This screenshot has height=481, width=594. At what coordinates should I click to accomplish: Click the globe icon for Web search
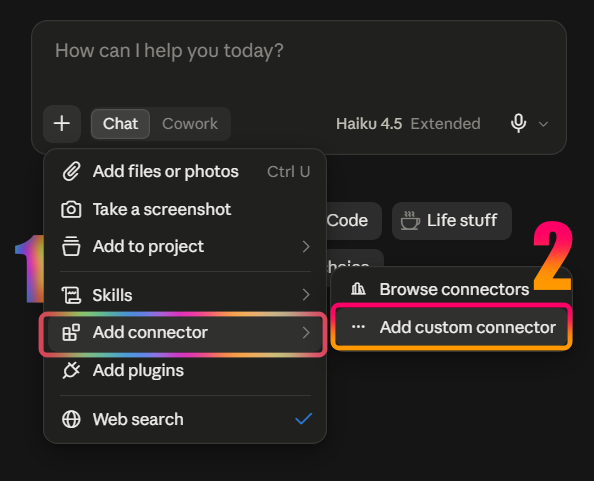point(71,419)
